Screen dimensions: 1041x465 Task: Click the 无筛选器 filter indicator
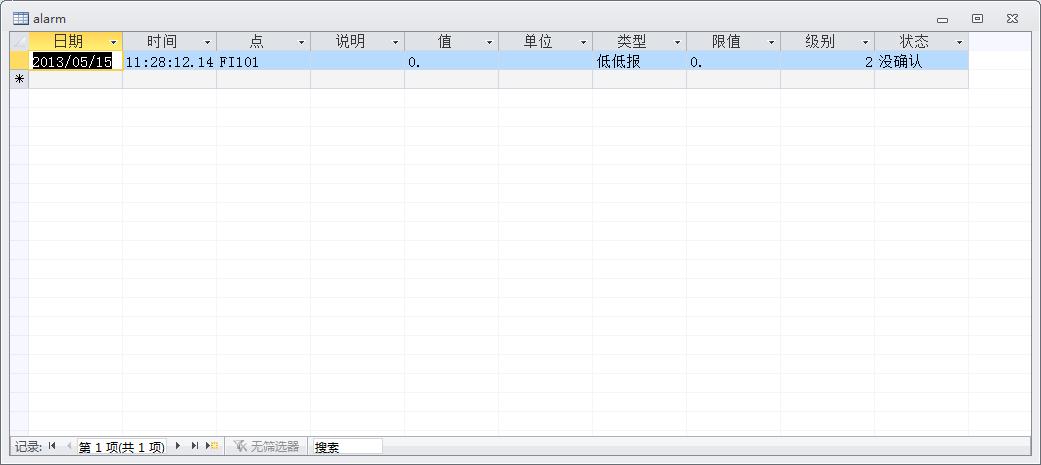[x=266, y=446]
